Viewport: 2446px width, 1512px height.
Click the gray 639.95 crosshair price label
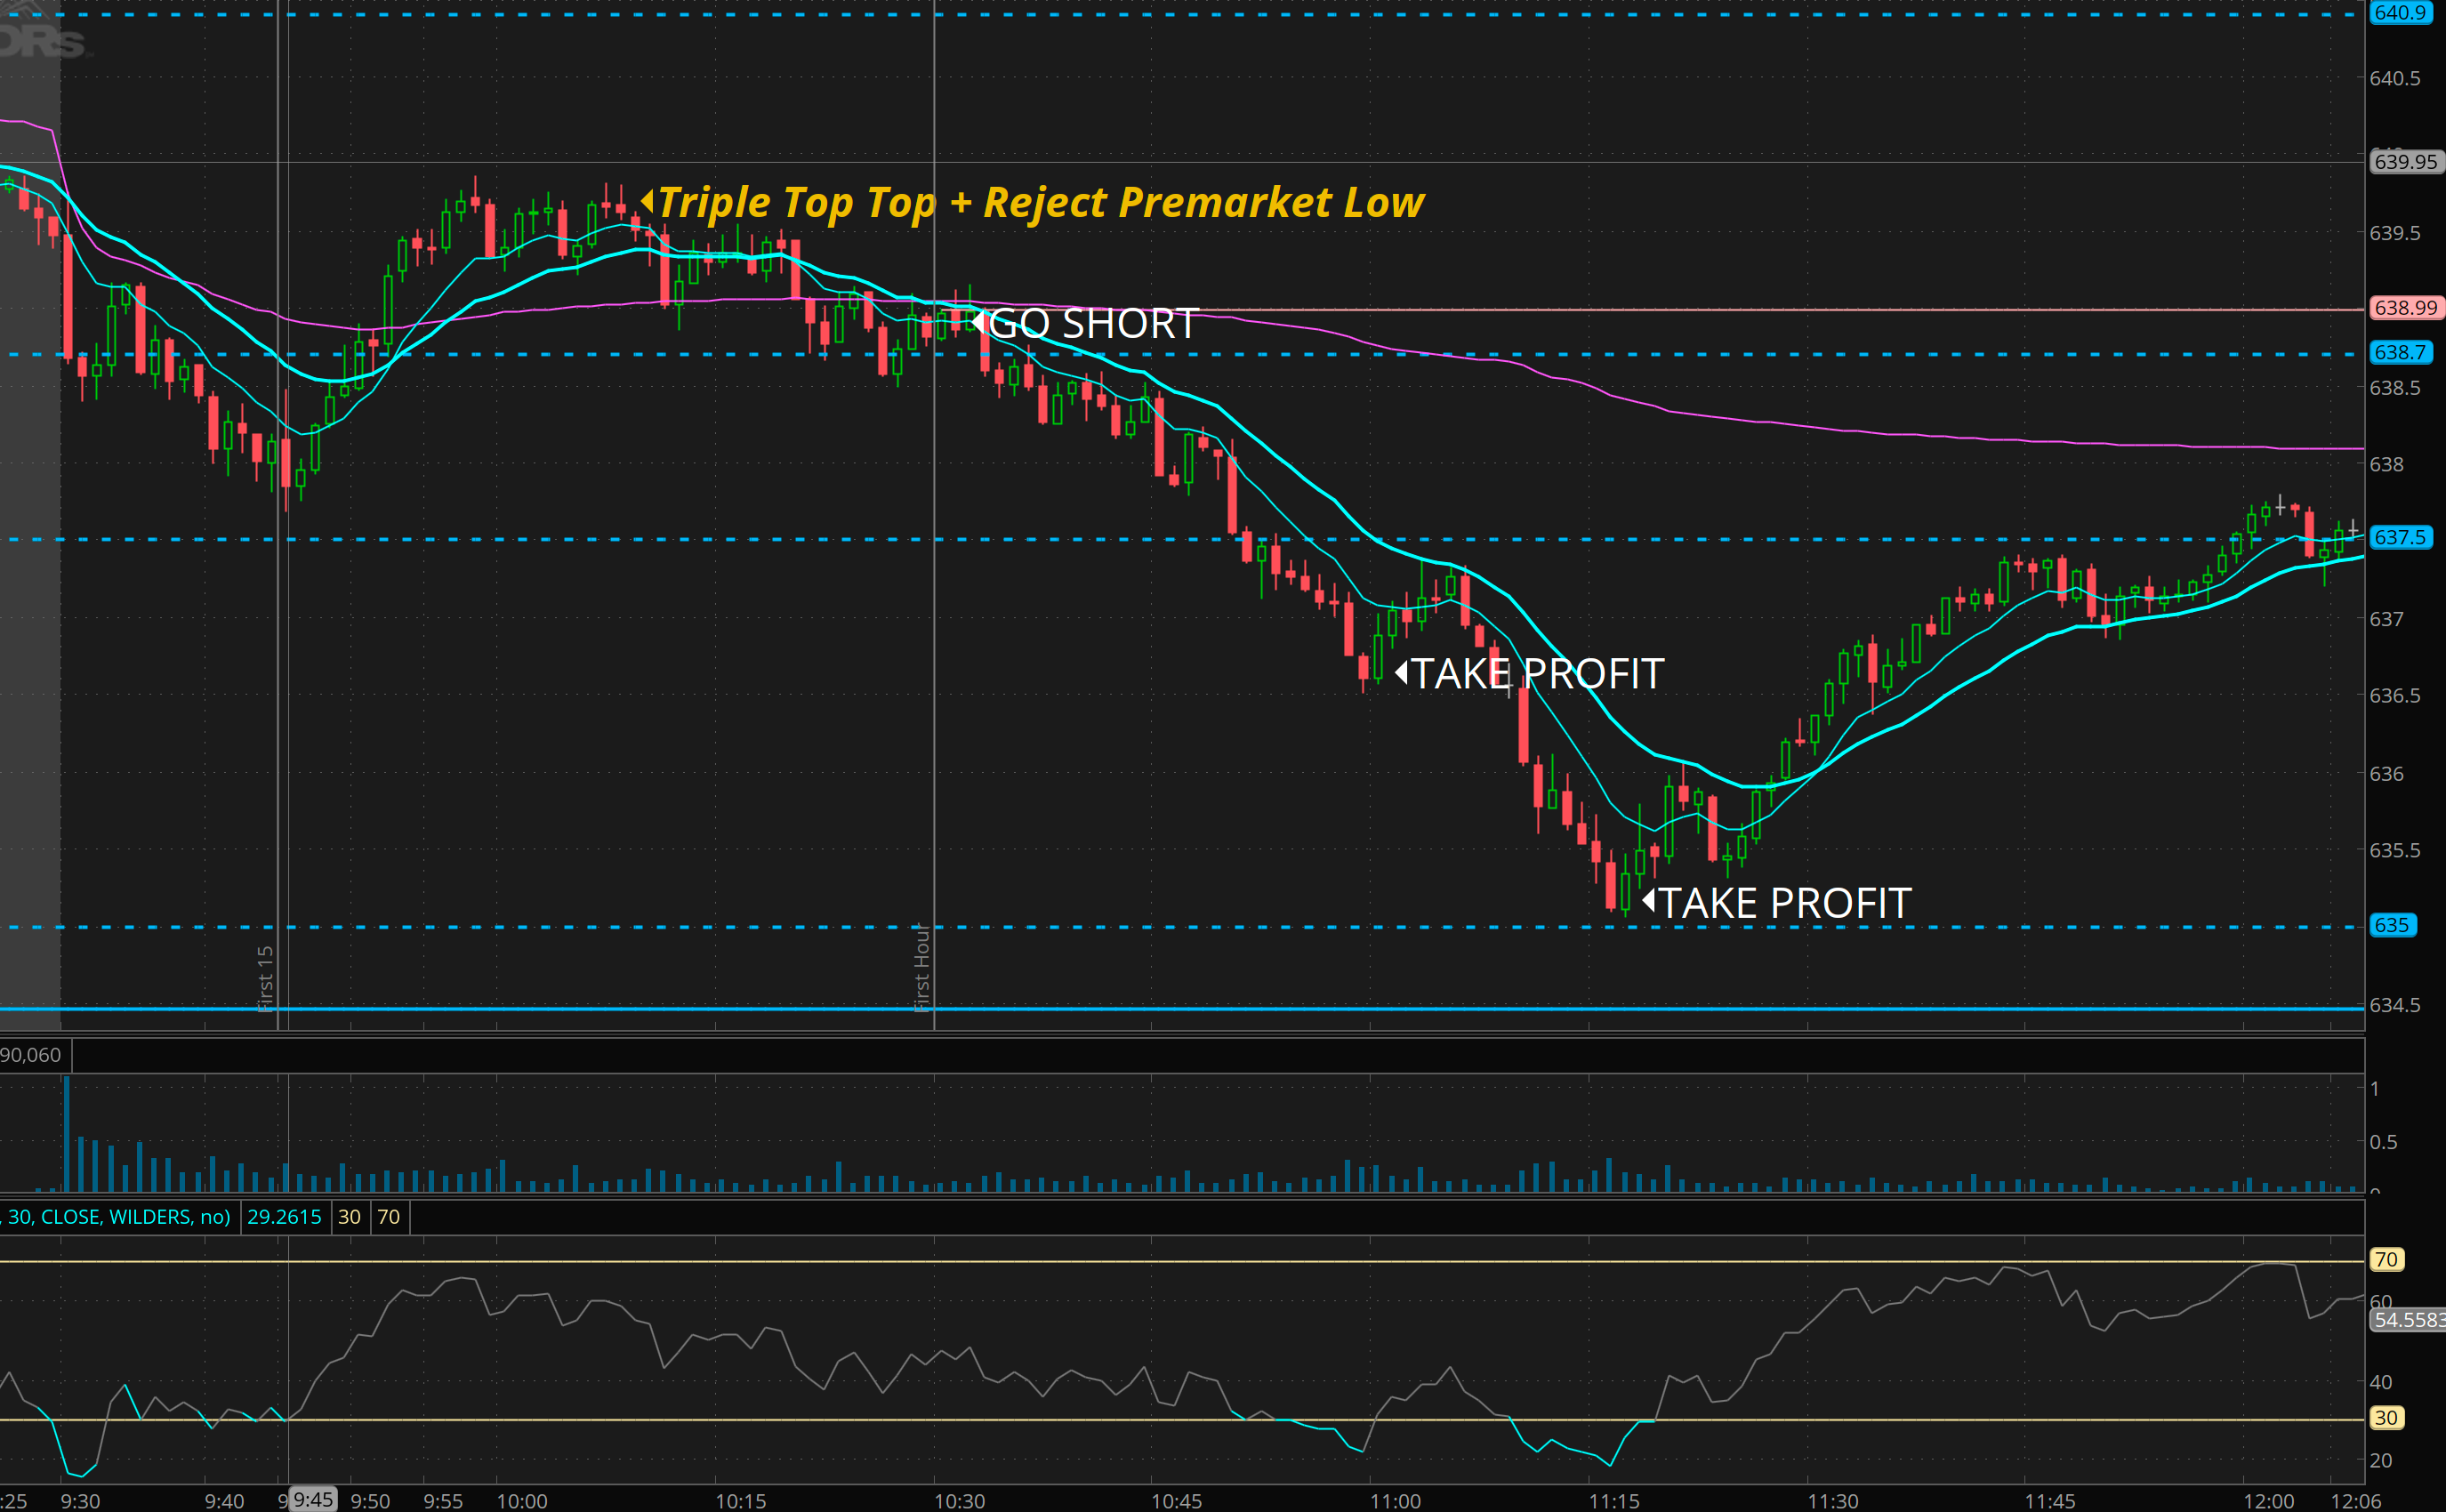point(2405,161)
